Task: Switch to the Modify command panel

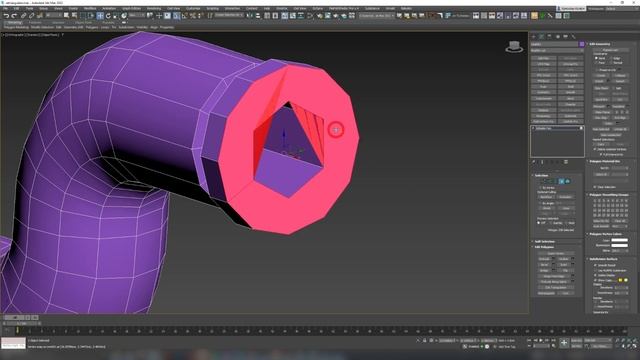Action: (x=542, y=36)
